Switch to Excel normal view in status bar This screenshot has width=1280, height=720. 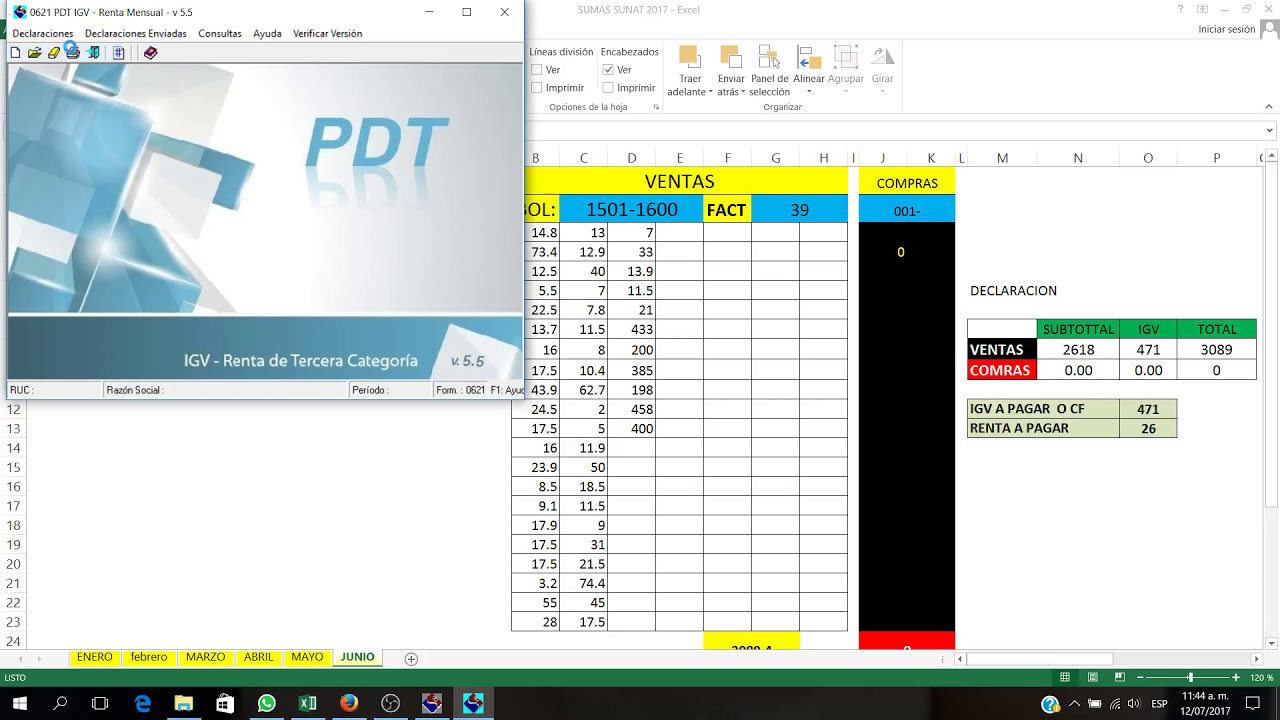click(1065, 677)
